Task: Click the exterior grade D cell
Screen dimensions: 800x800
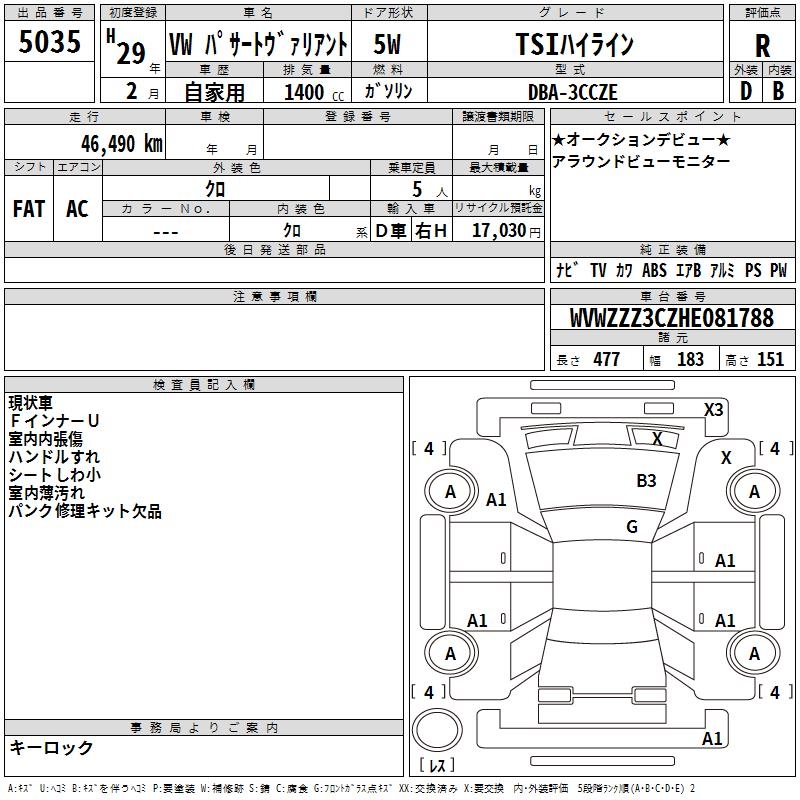Action: (745, 91)
